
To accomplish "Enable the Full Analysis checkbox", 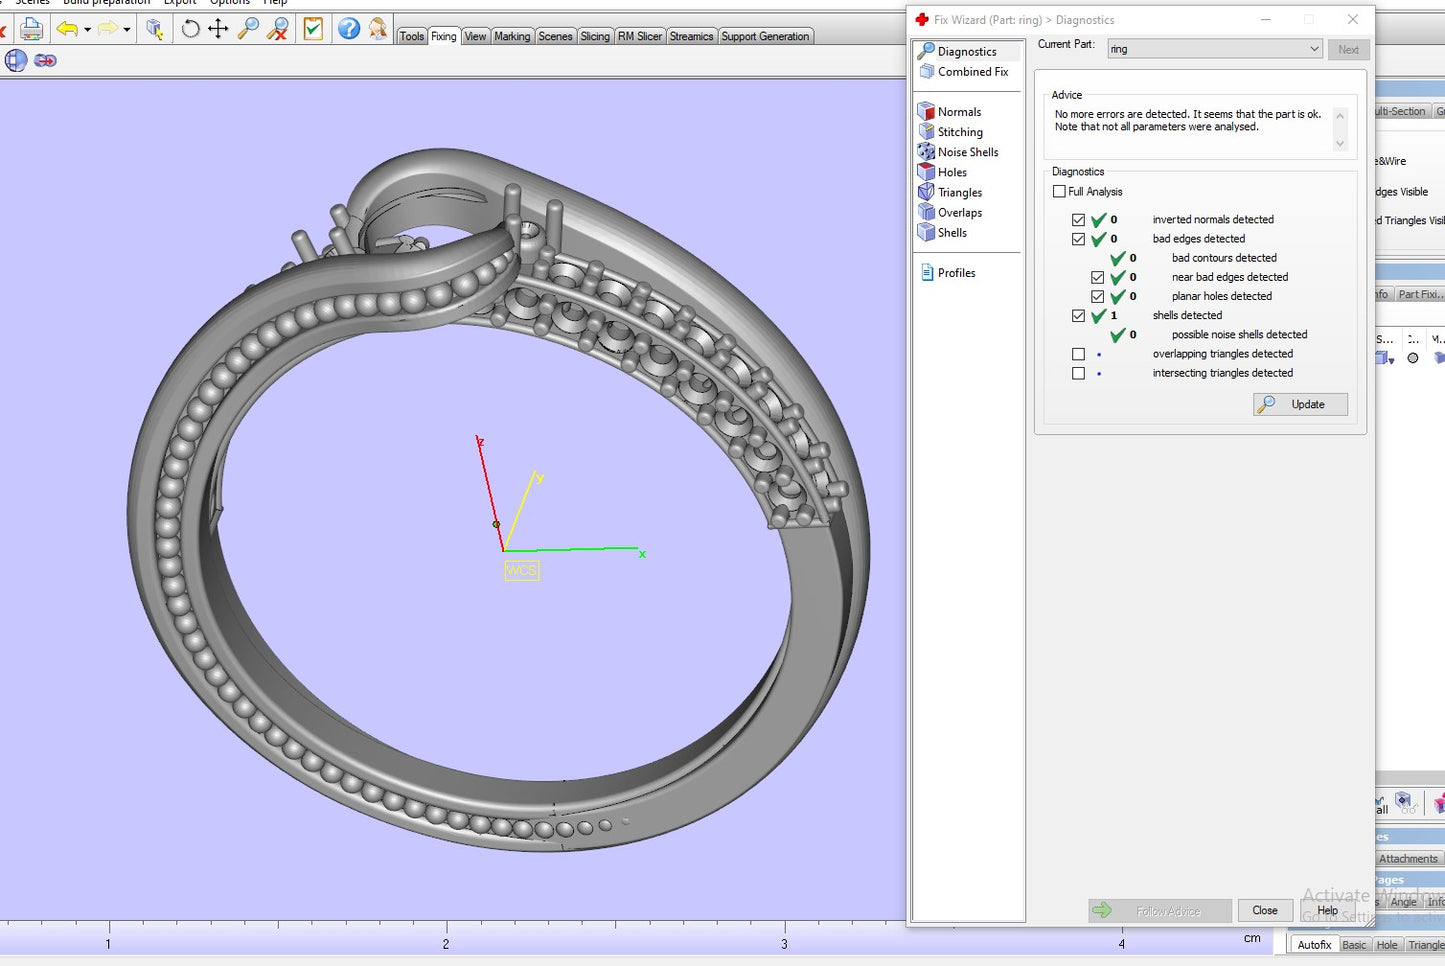I will [1059, 192].
